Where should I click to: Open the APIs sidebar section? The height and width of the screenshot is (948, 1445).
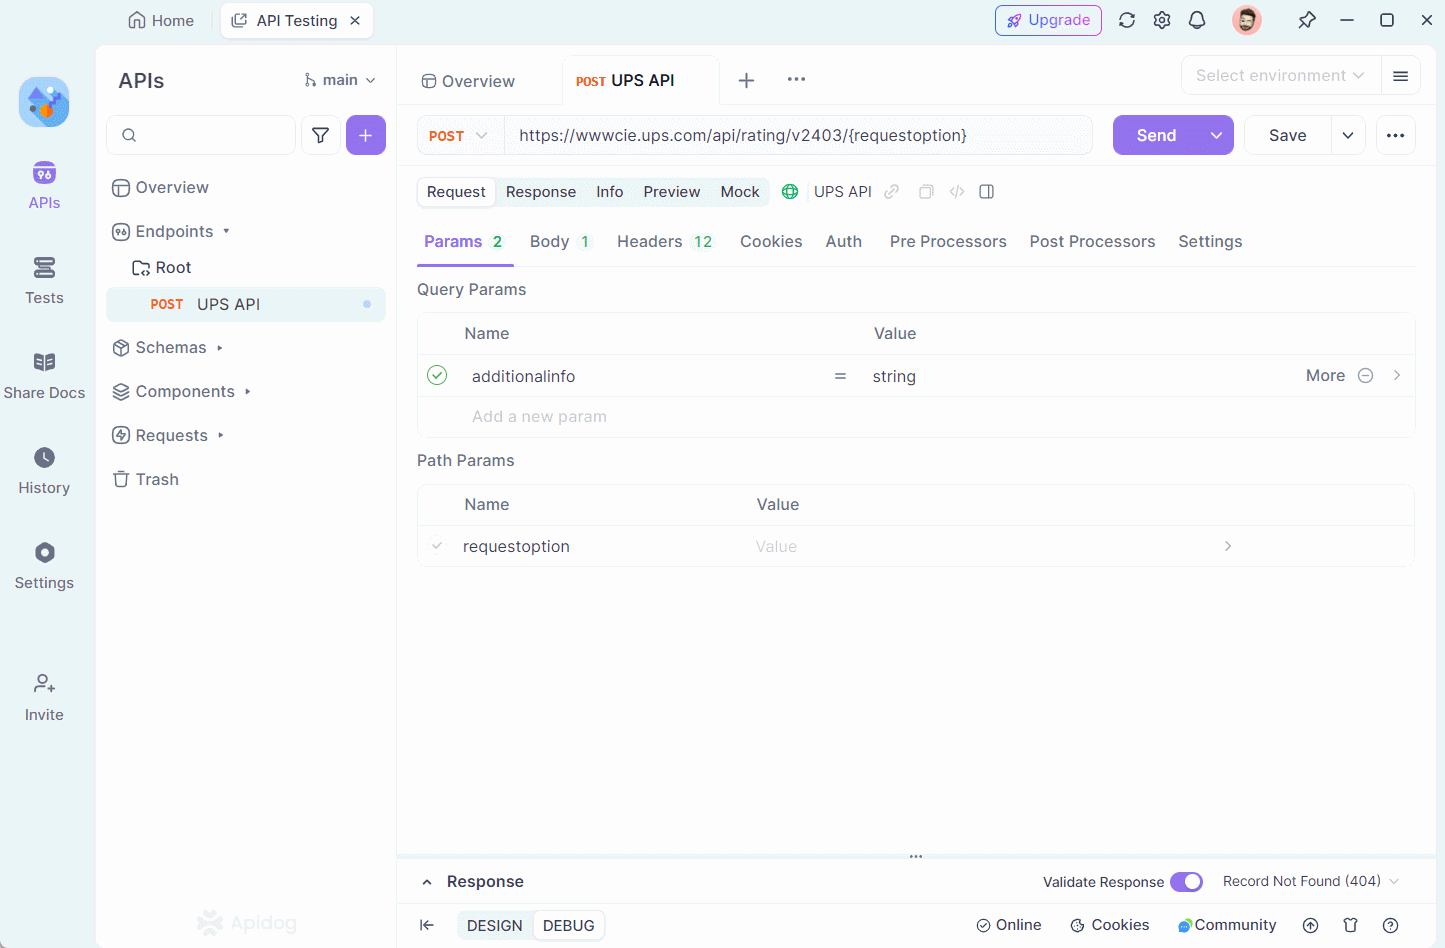point(44,186)
